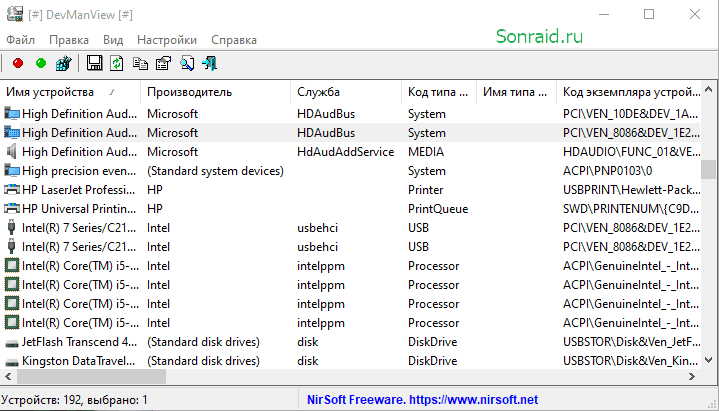Click the horizontal scrollbar right arrow
The width and height of the screenshot is (719, 411).
pos(692,377)
